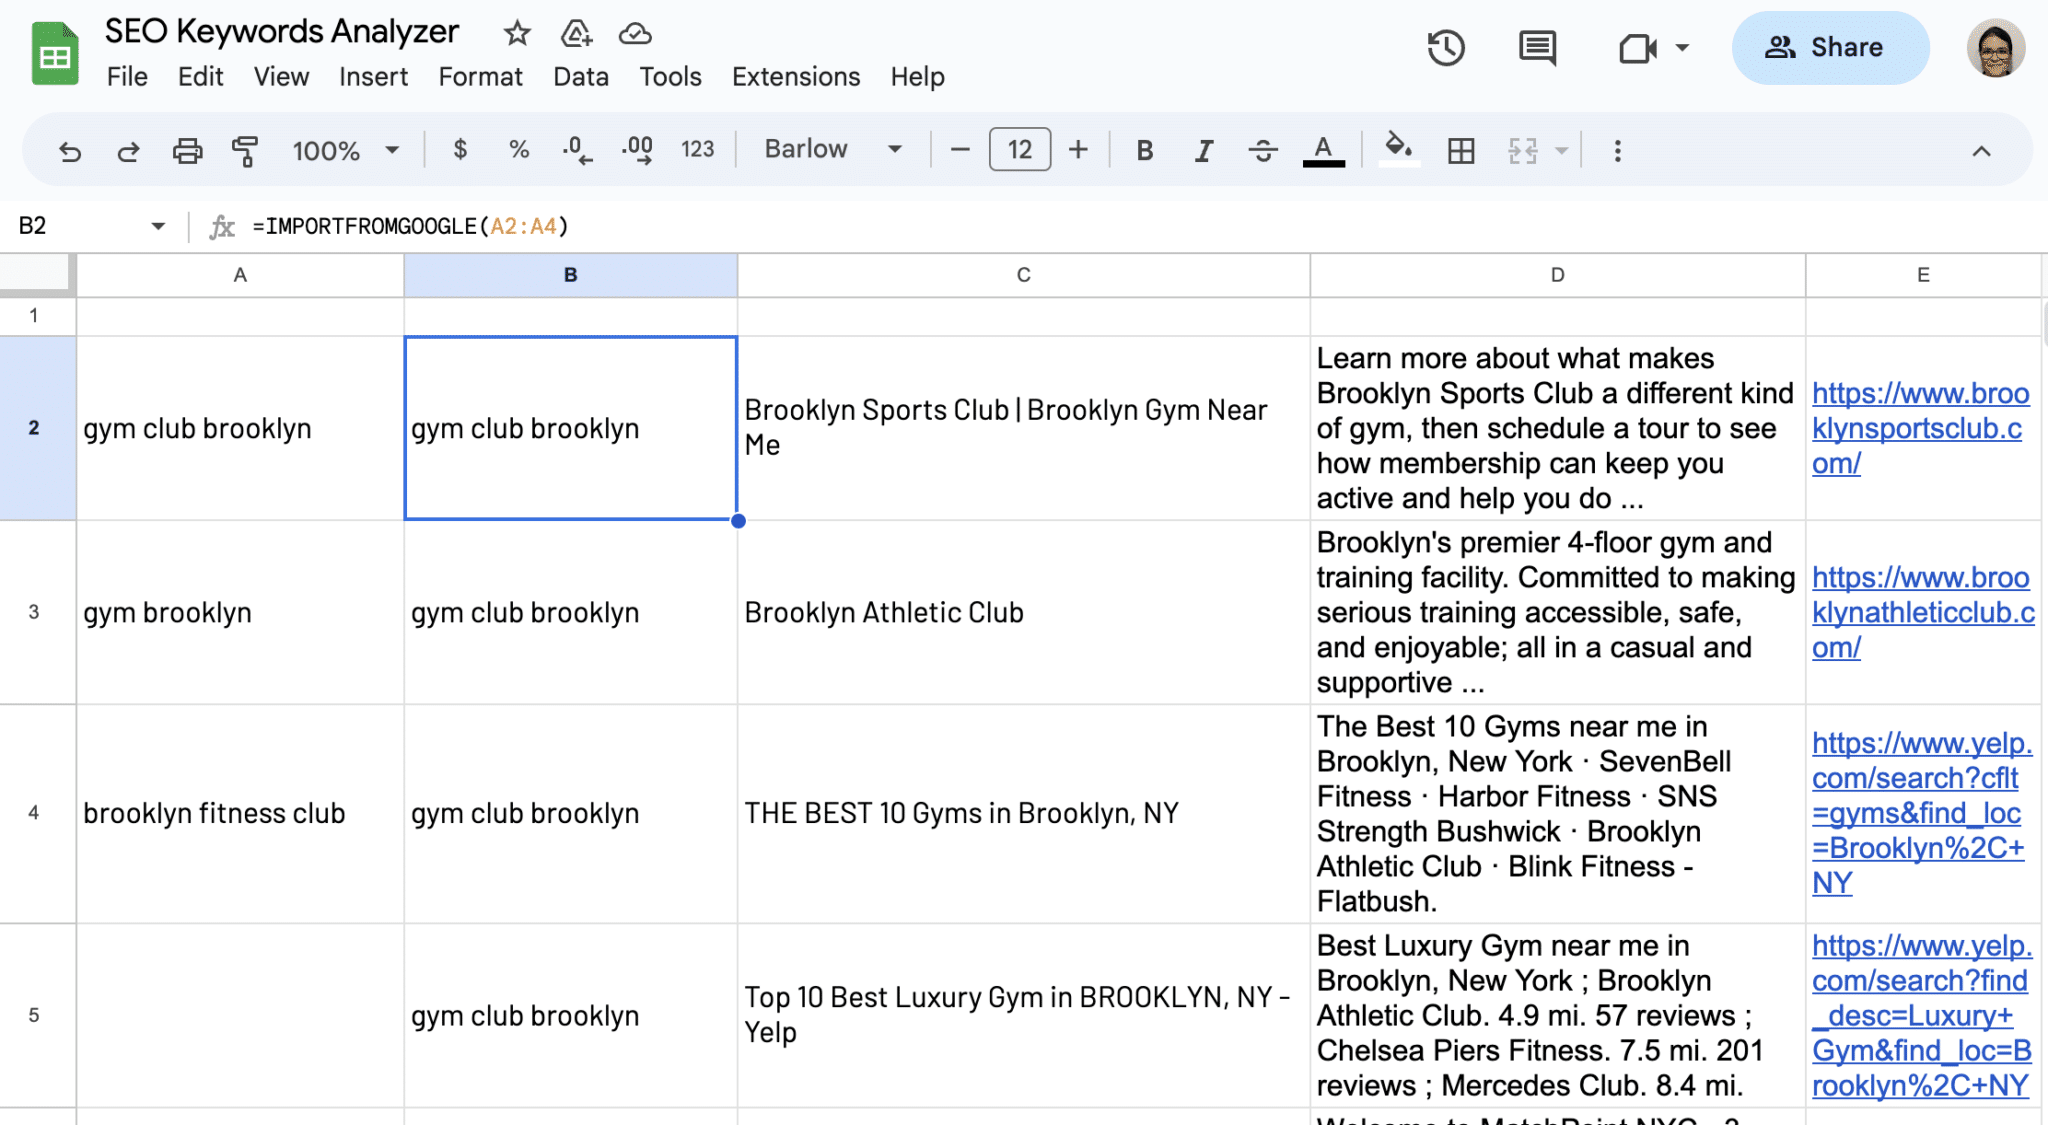Open version history via the clock icon
The width and height of the screenshot is (2048, 1125).
(1444, 47)
